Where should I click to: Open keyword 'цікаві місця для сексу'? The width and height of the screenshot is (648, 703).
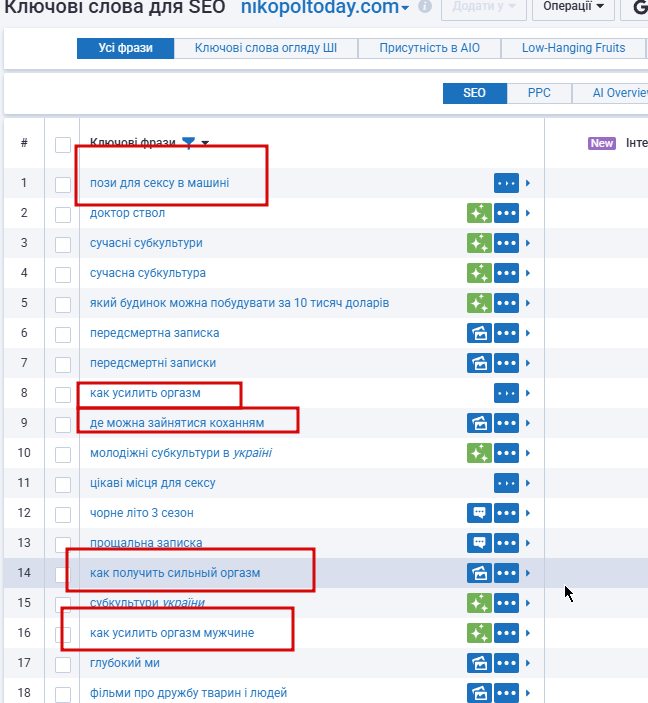153,483
